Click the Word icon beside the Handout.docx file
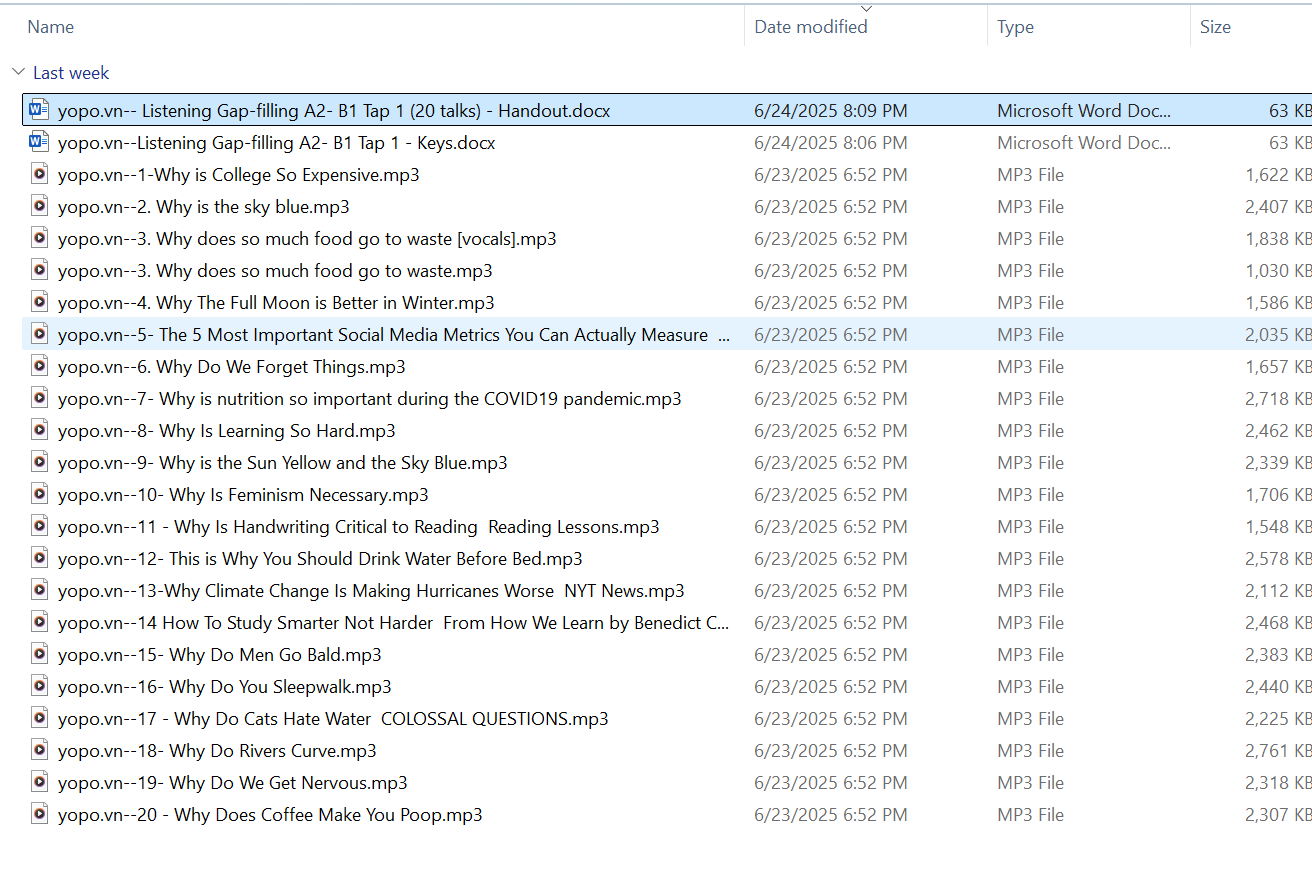The height and width of the screenshot is (884, 1312). (x=39, y=110)
